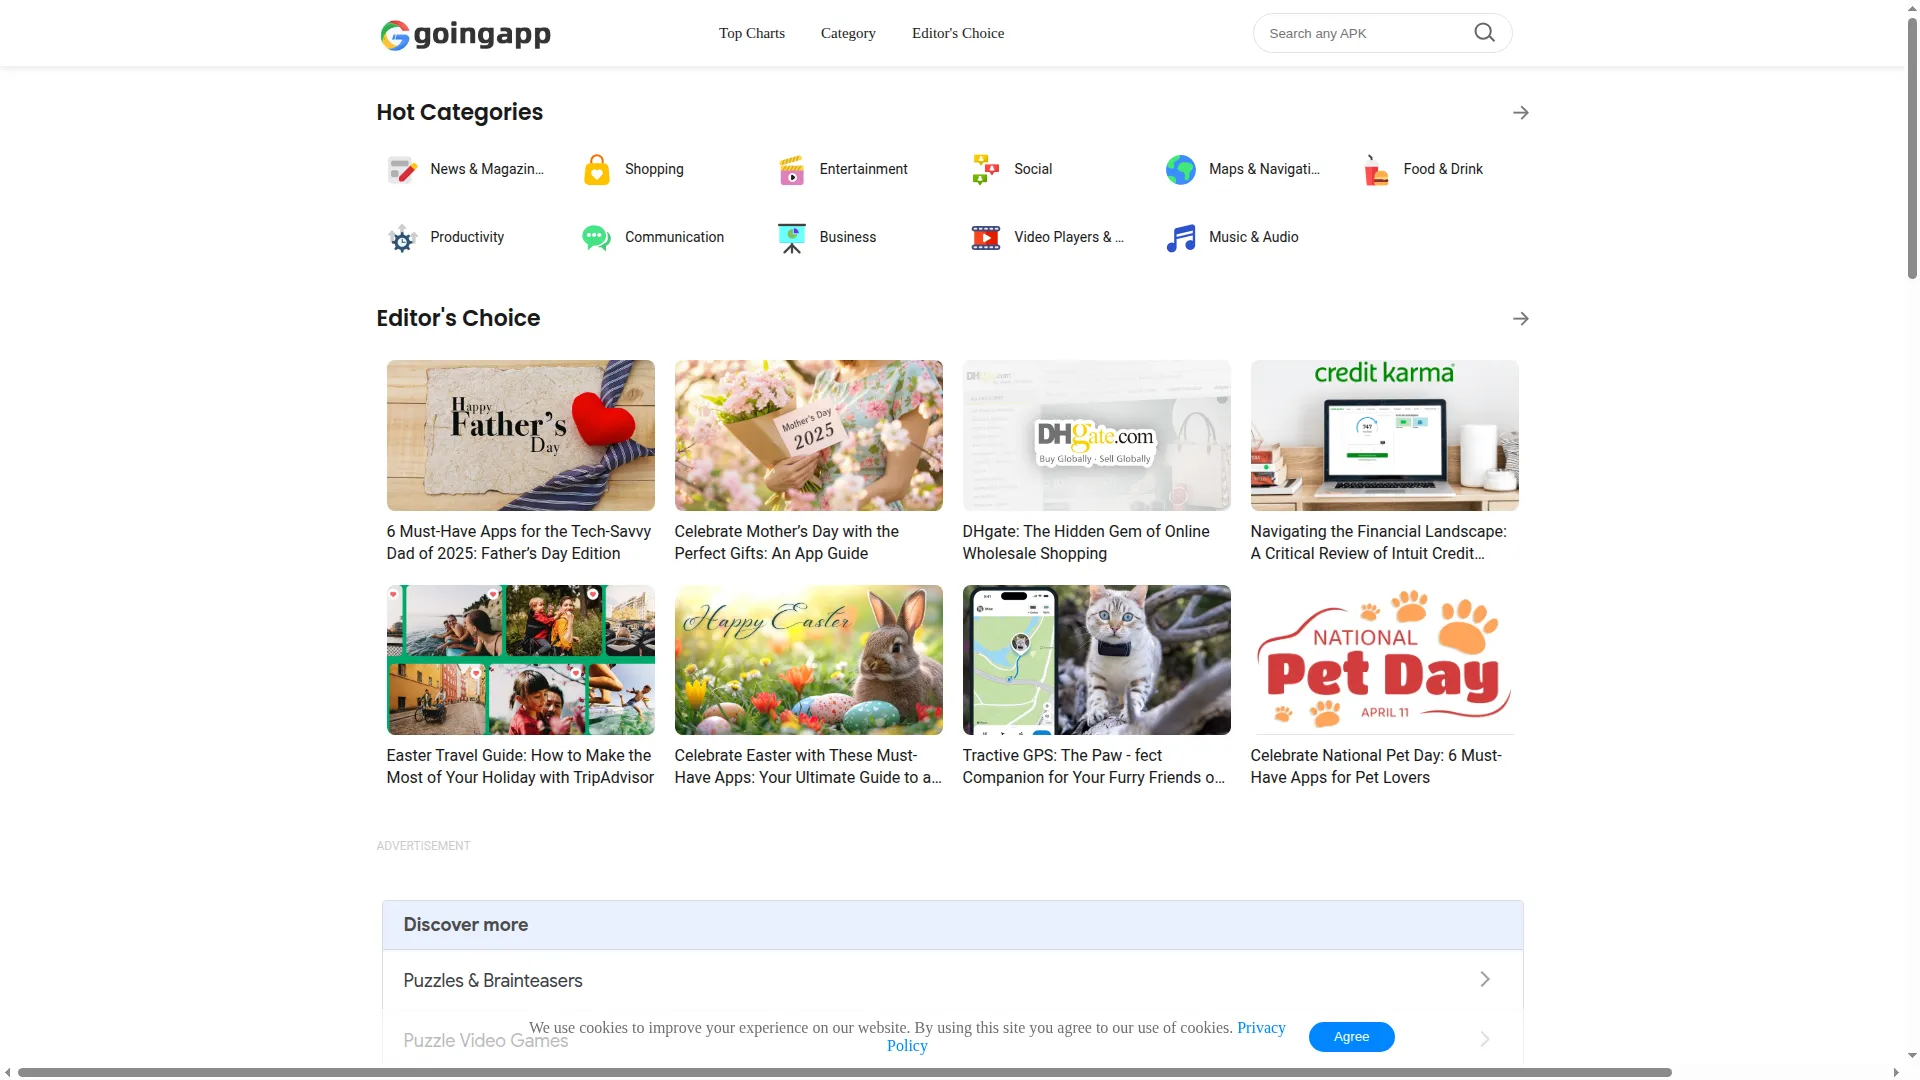Click the Communication category label
This screenshot has height=1080, width=1920.
[x=674, y=237]
